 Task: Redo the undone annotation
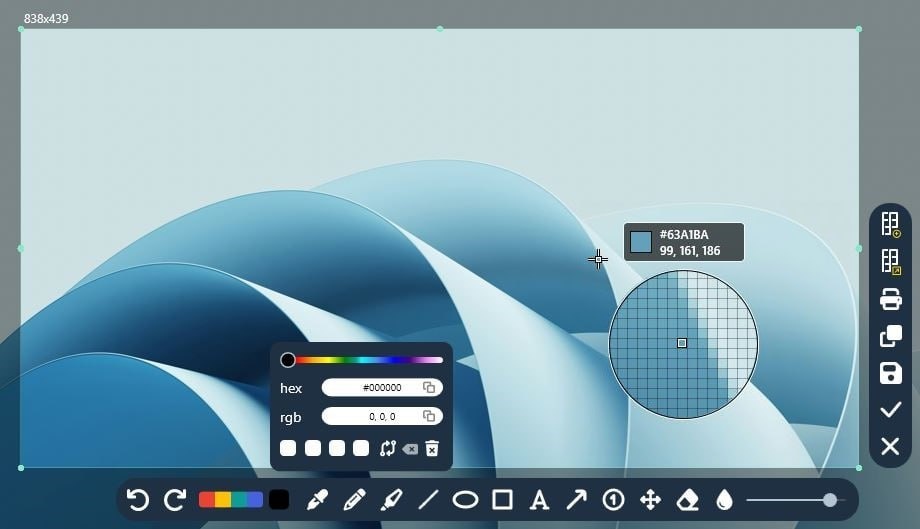[175, 500]
